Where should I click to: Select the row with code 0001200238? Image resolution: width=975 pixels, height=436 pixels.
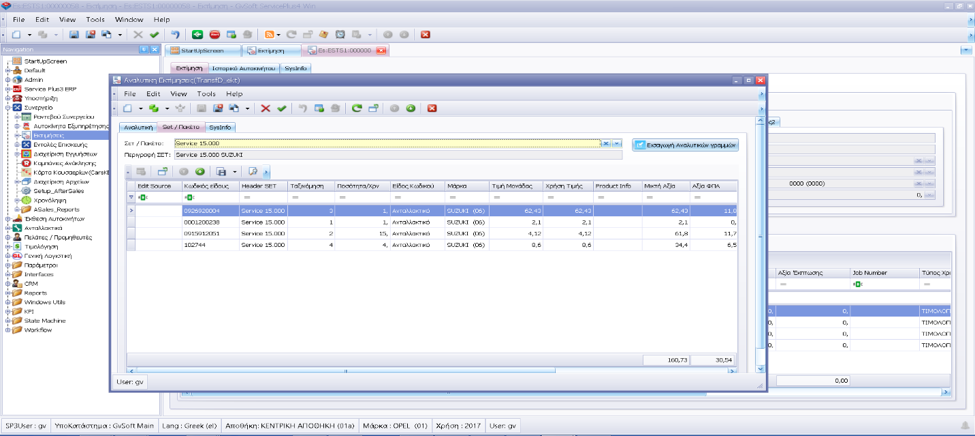(201, 222)
